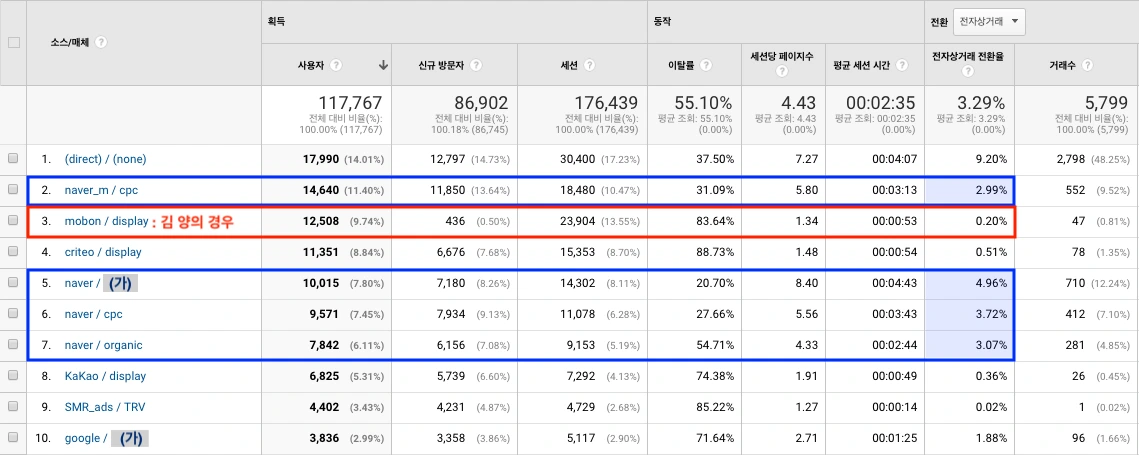Open the naver_m / cpc source link

point(101,190)
